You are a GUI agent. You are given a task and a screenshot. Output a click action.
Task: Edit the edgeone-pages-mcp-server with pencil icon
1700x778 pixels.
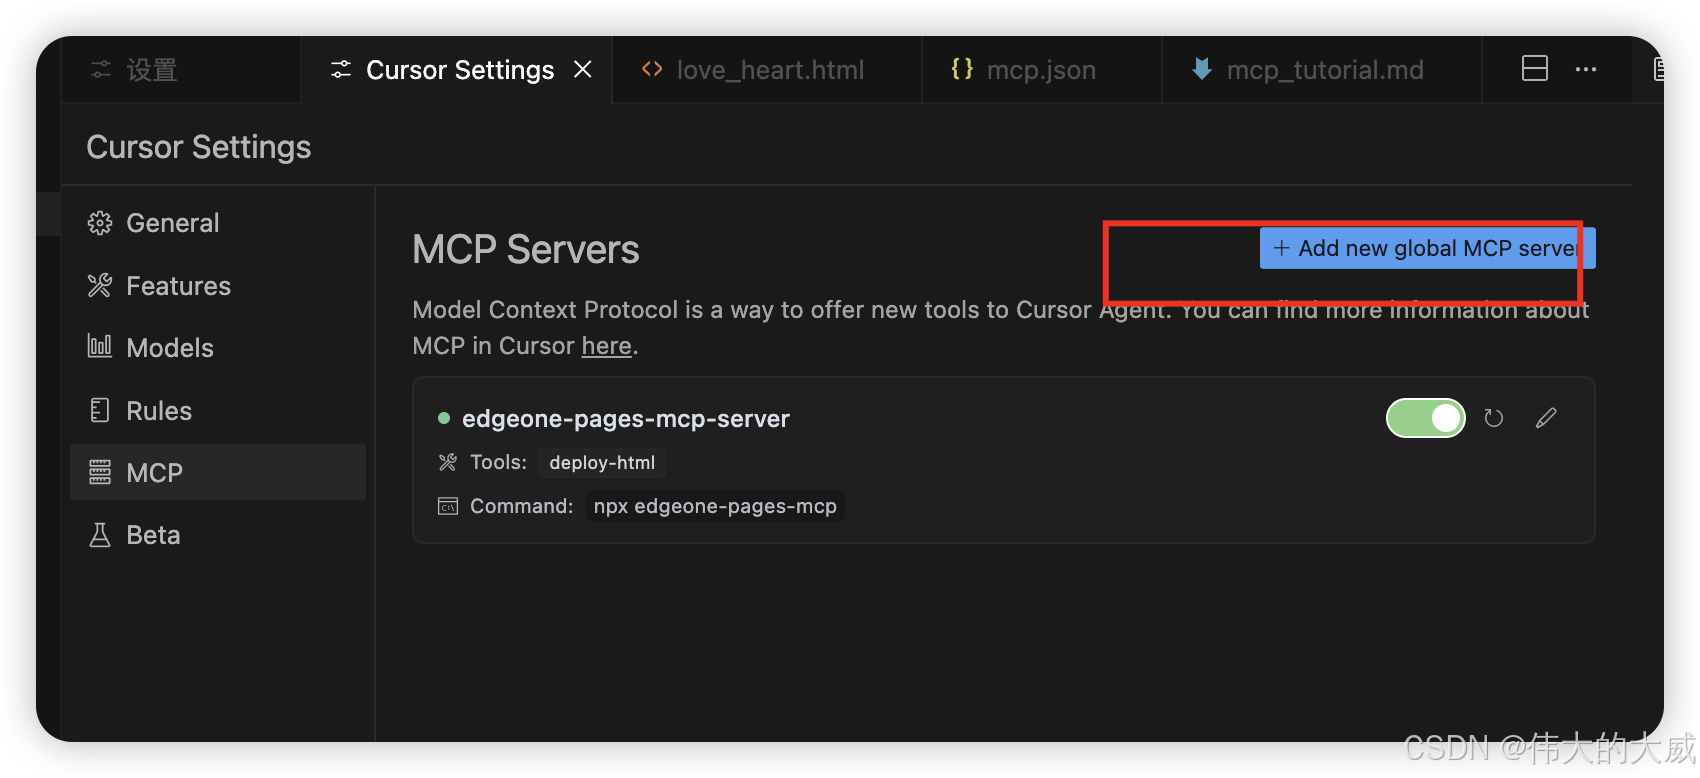pyautogui.click(x=1546, y=418)
